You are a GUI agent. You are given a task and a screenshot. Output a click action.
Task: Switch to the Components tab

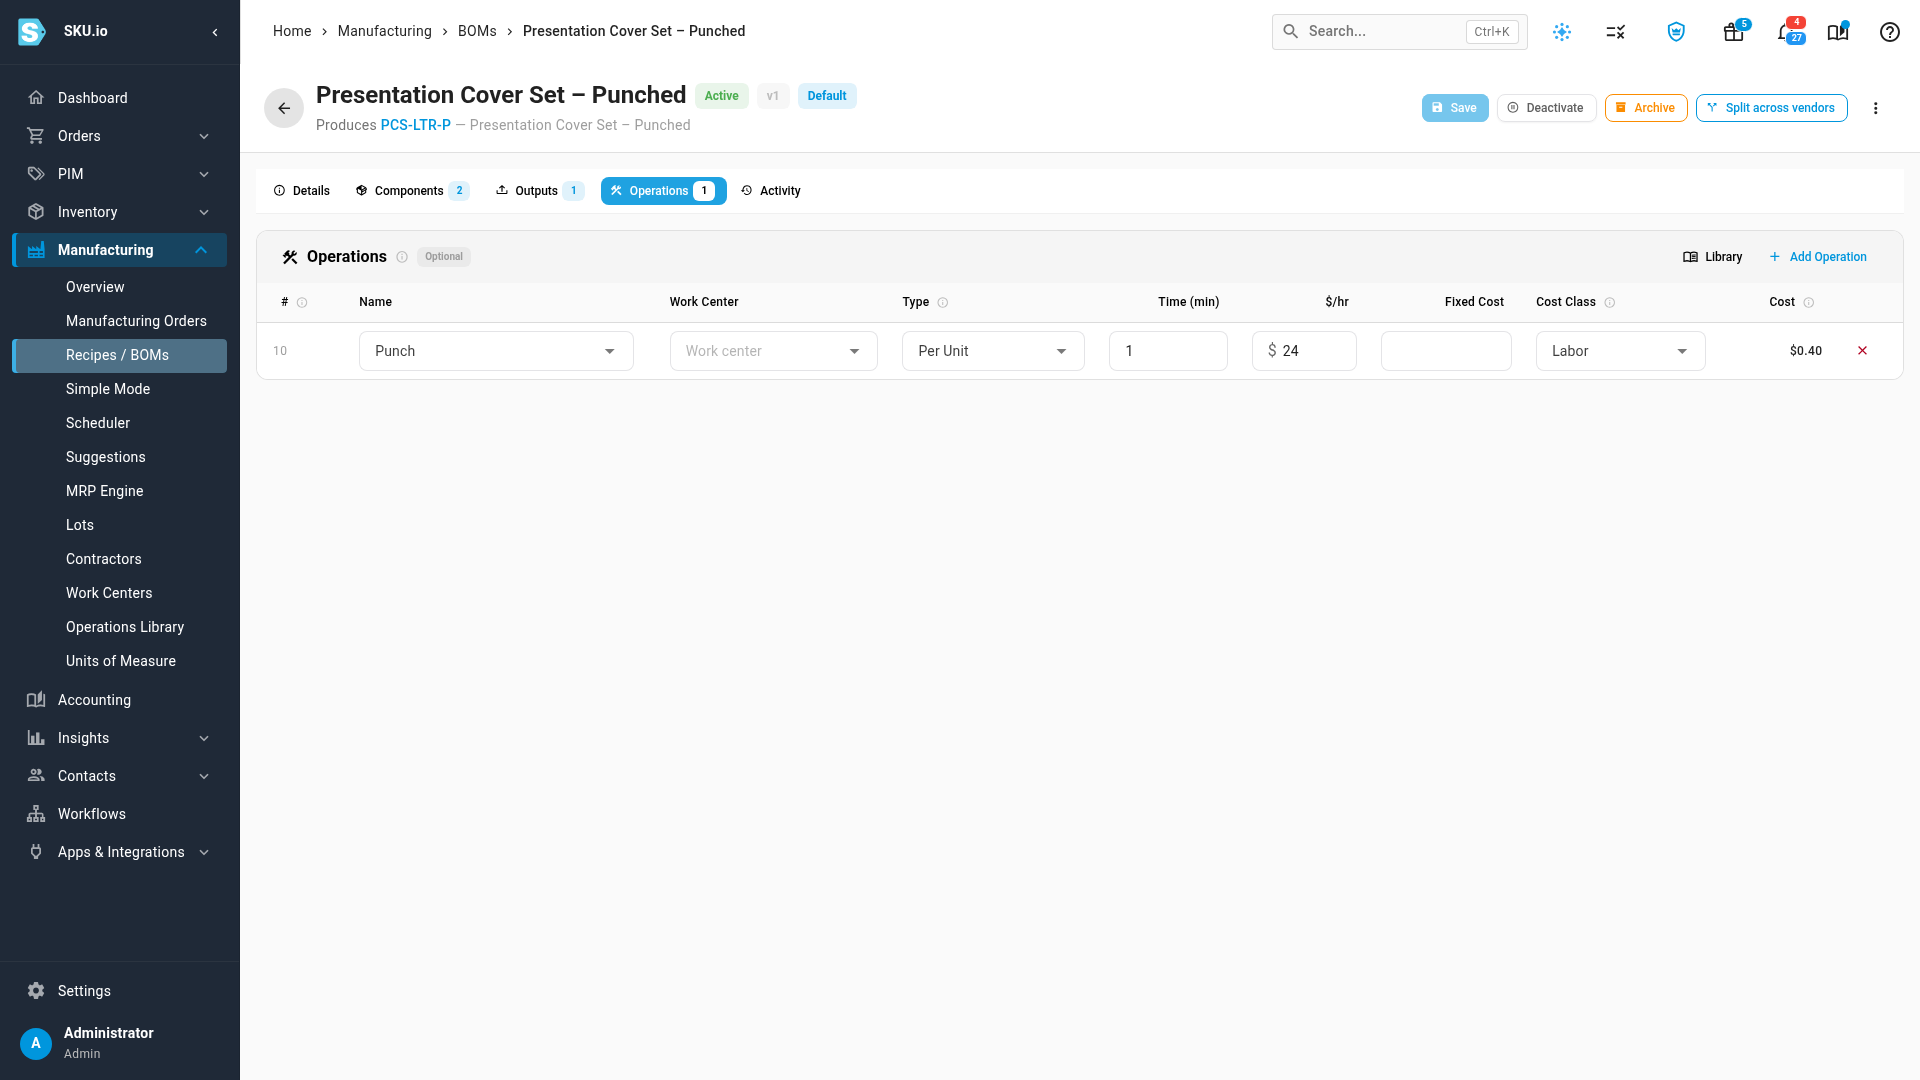click(x=412, y=191)
